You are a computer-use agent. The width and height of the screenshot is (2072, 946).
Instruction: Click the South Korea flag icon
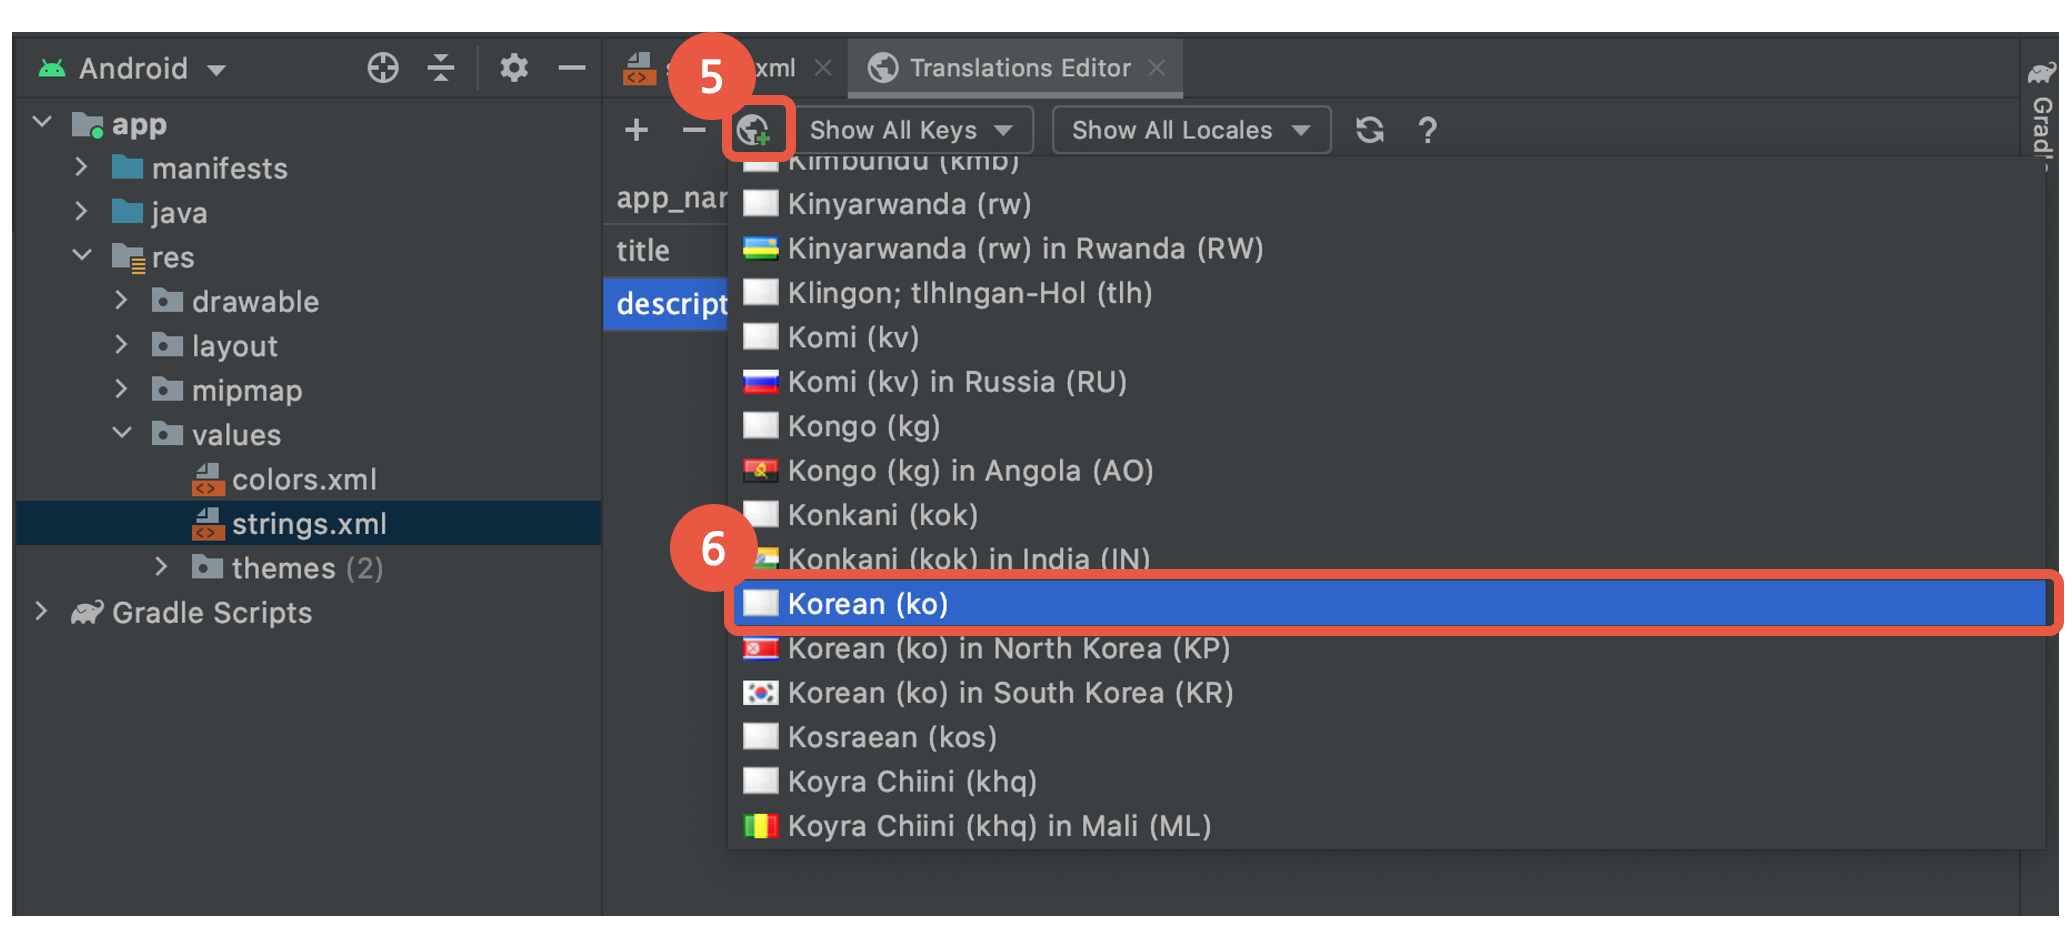pos(761,692)
